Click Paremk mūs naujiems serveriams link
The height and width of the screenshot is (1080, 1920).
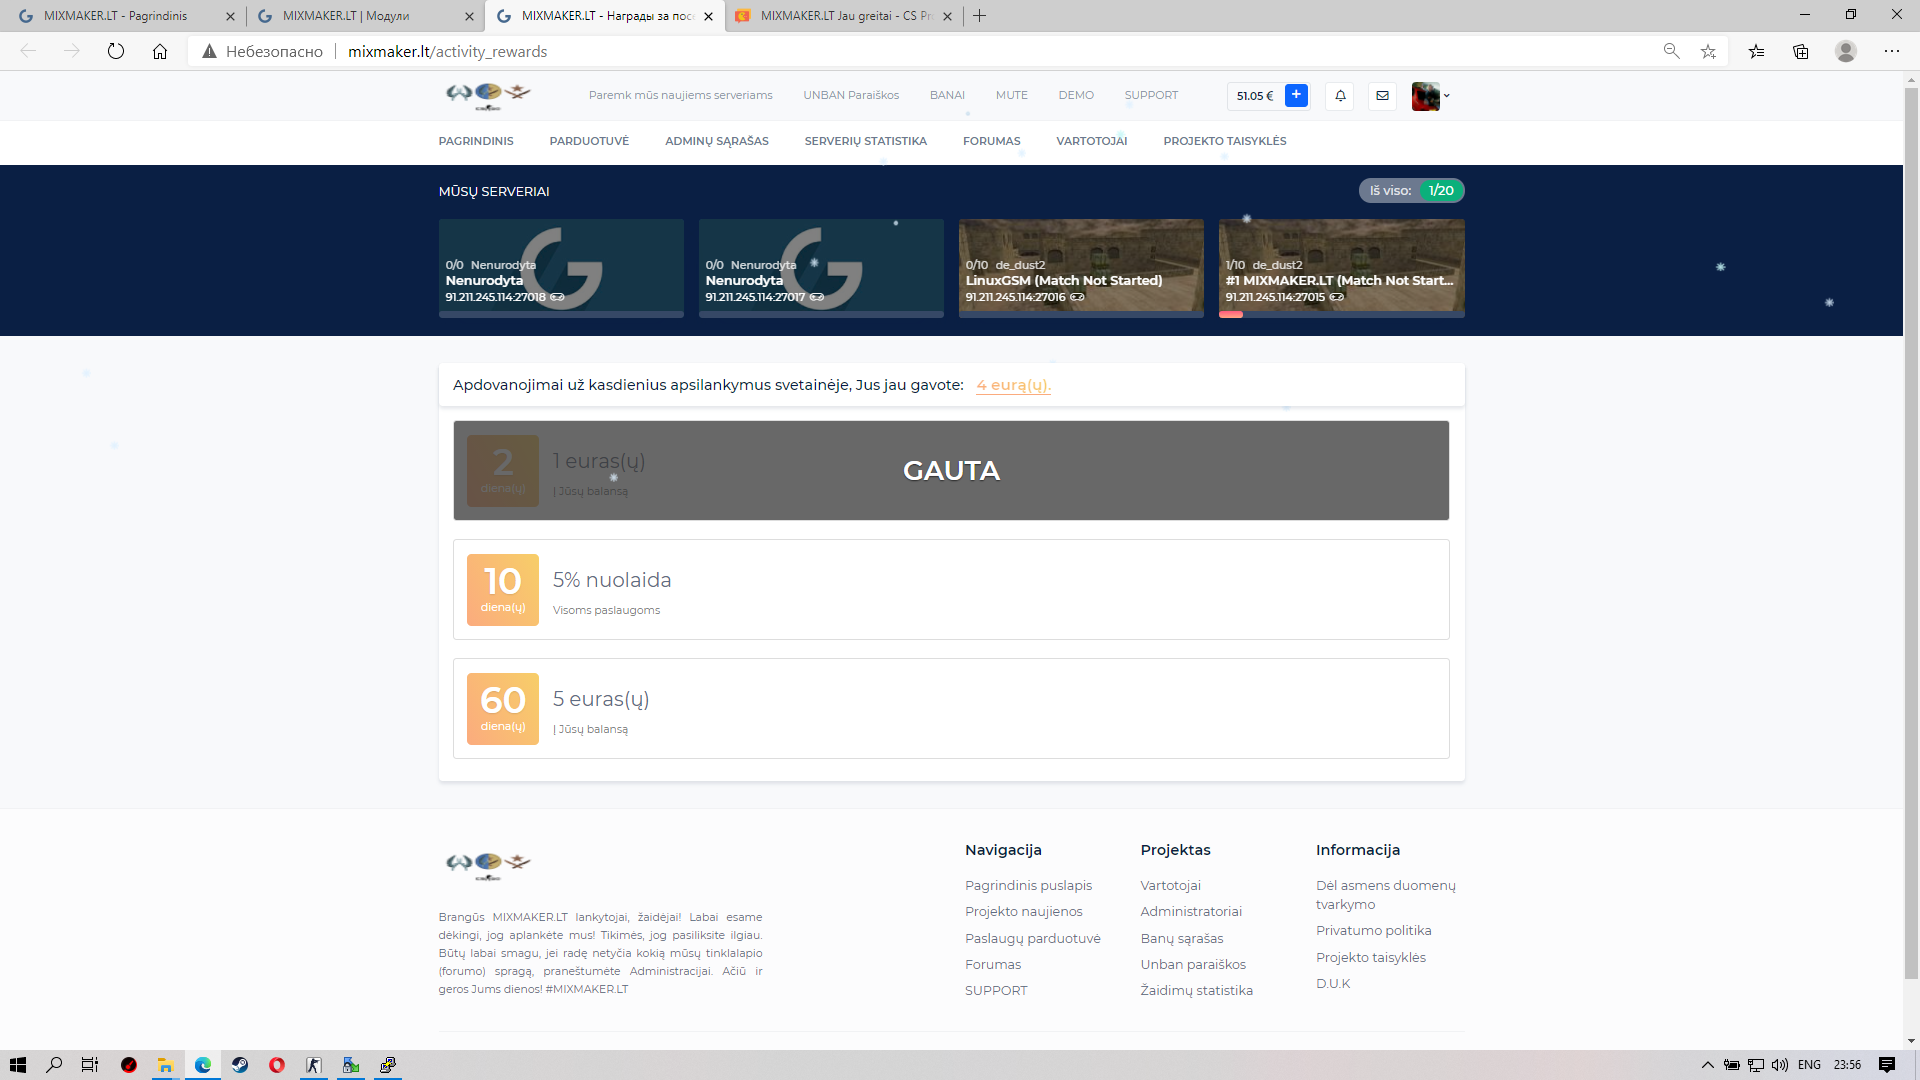pos(681,96)
